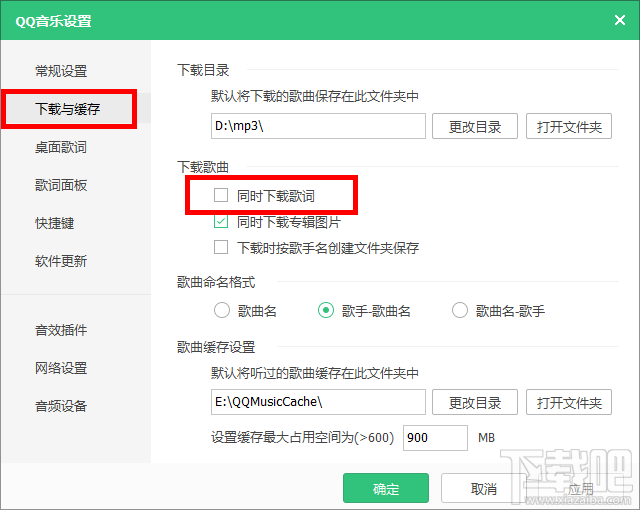Click the 应用 button
Screen dimensions: 640x510
tap(581, 488)
